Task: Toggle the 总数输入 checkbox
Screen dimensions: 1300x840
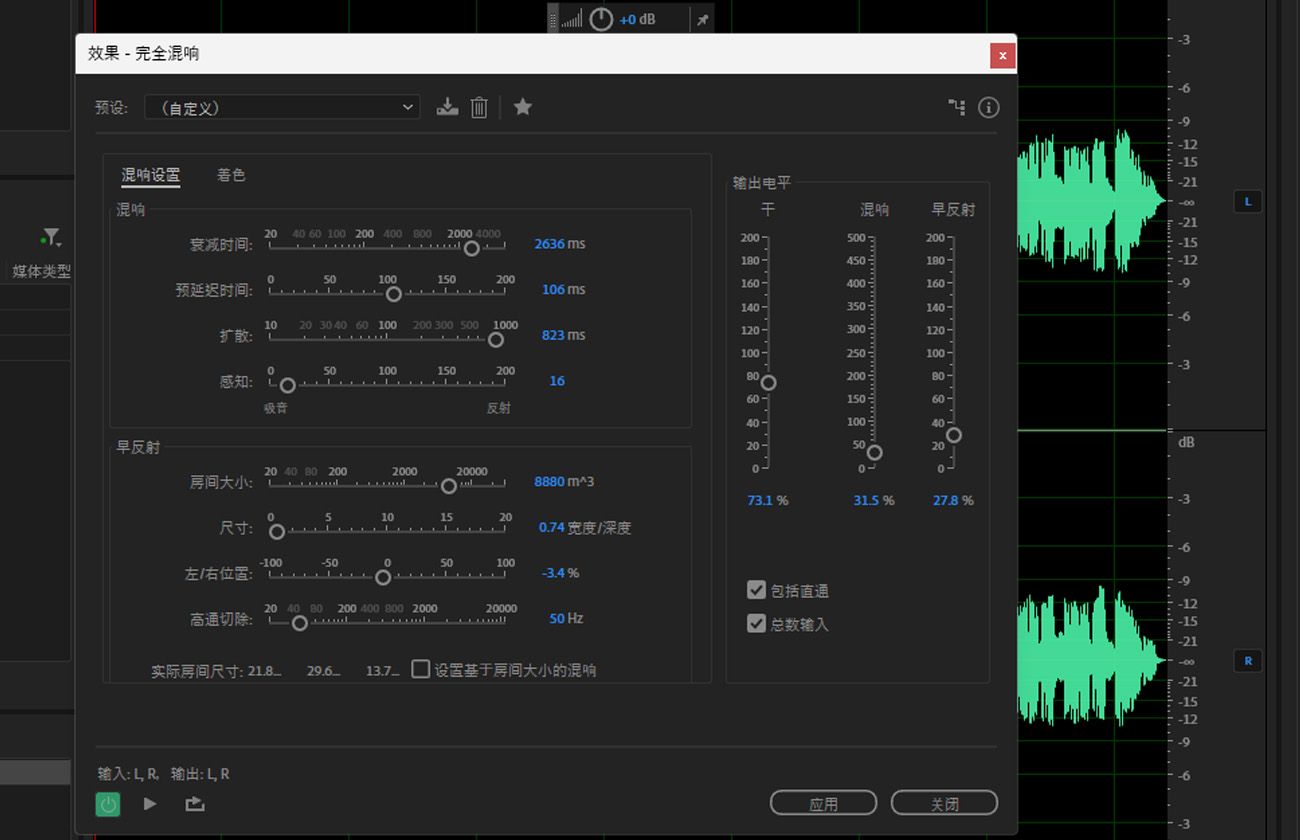Action: click(x=756, y=623)
